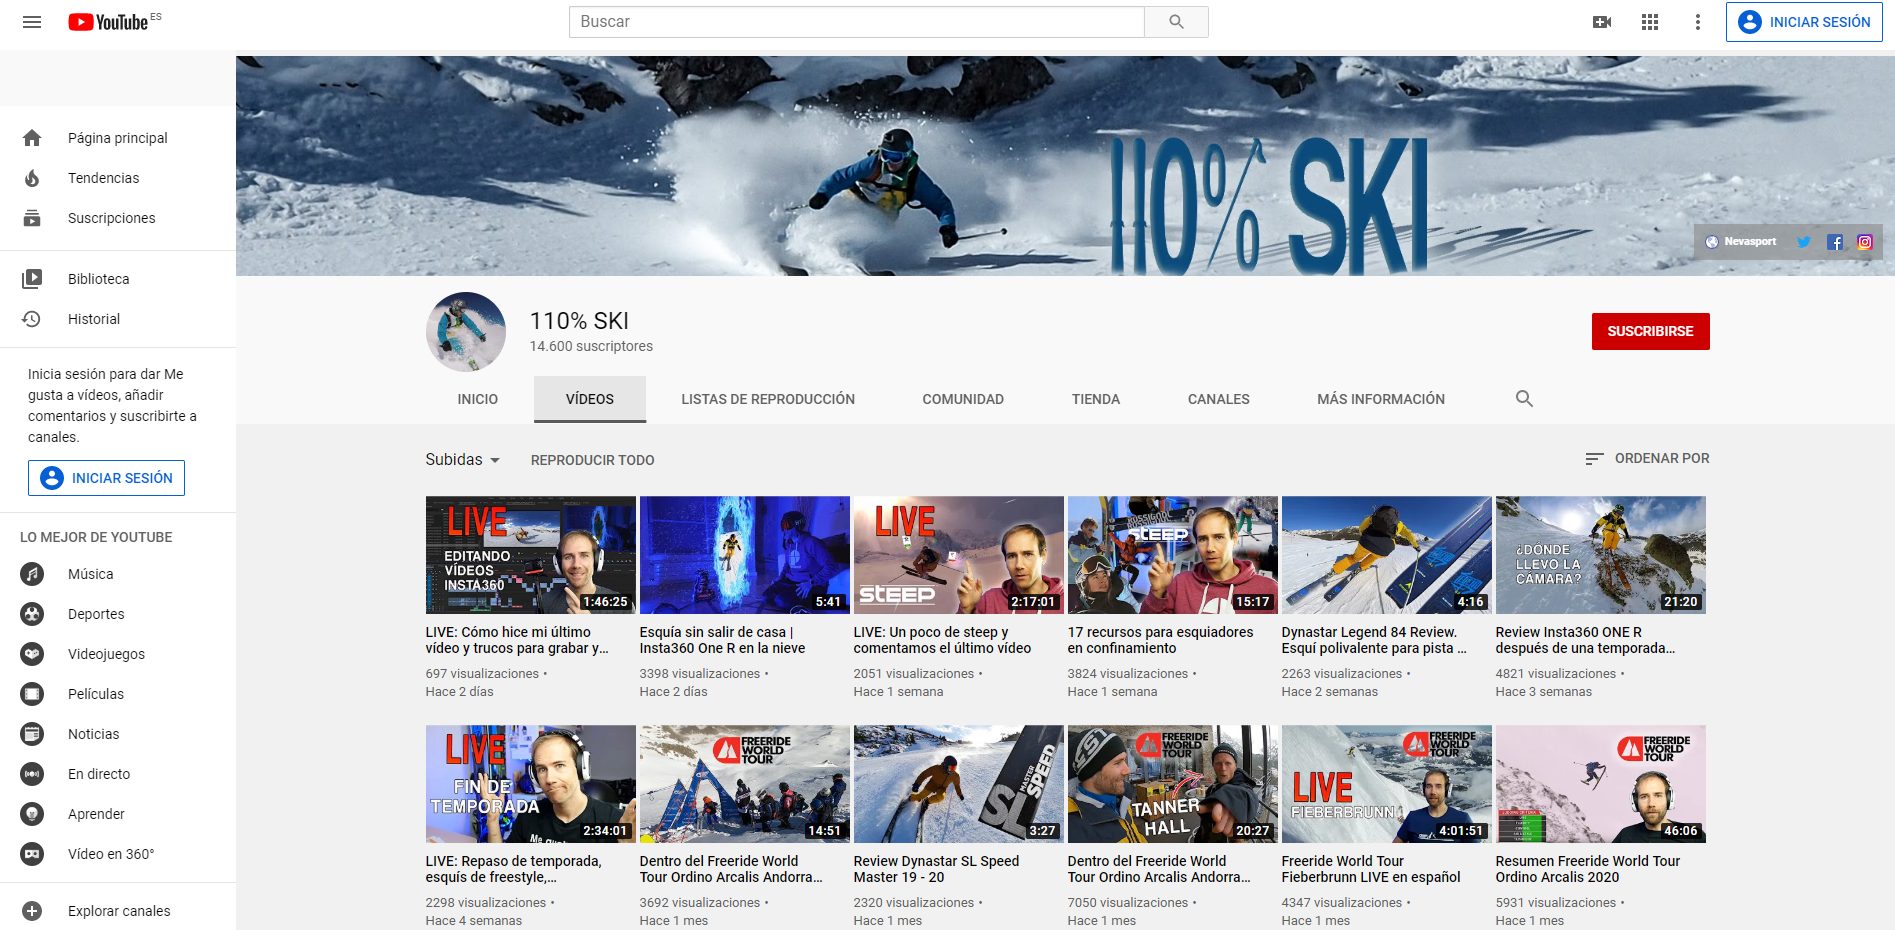1895x930 pixels.
Task: Open the Dynastar Legend 84 Review thumbnail
Action: 1386,555
